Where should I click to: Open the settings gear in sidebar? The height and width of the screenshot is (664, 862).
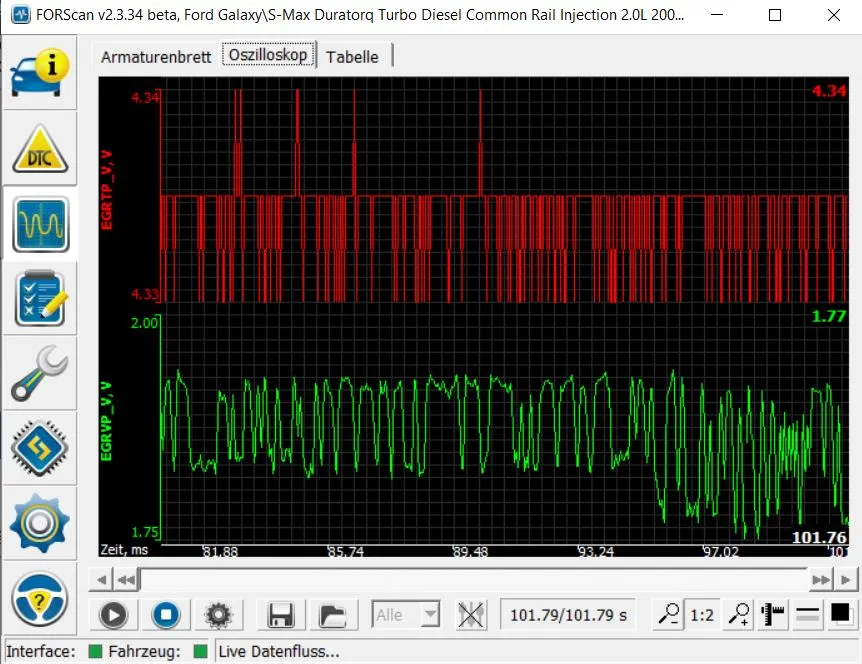tap(40, 522)
